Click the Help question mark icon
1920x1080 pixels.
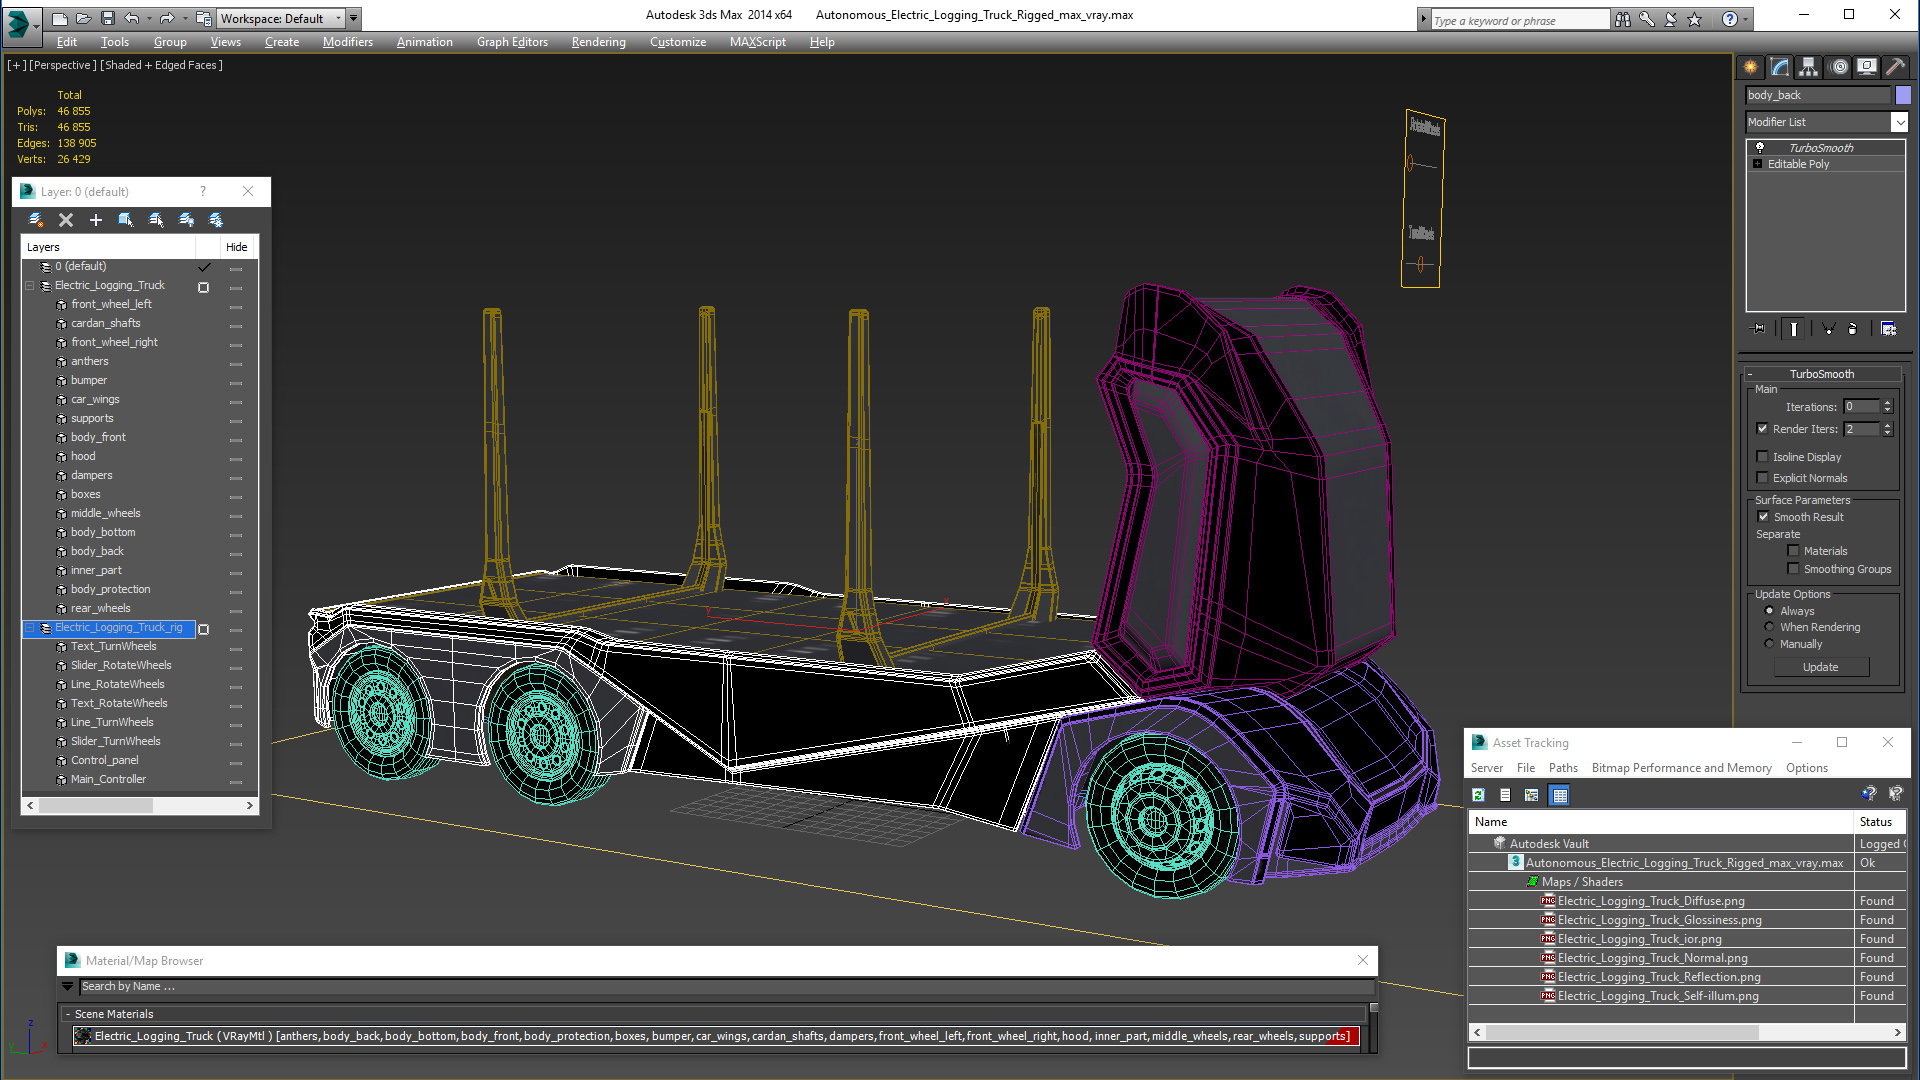1729,19
